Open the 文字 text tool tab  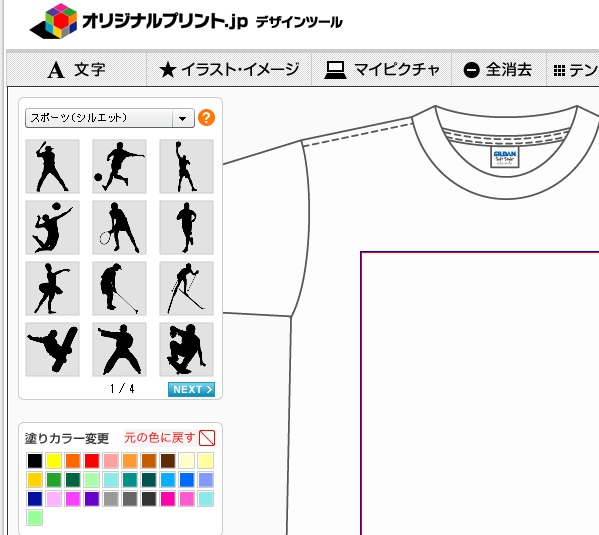coord(76,70)
